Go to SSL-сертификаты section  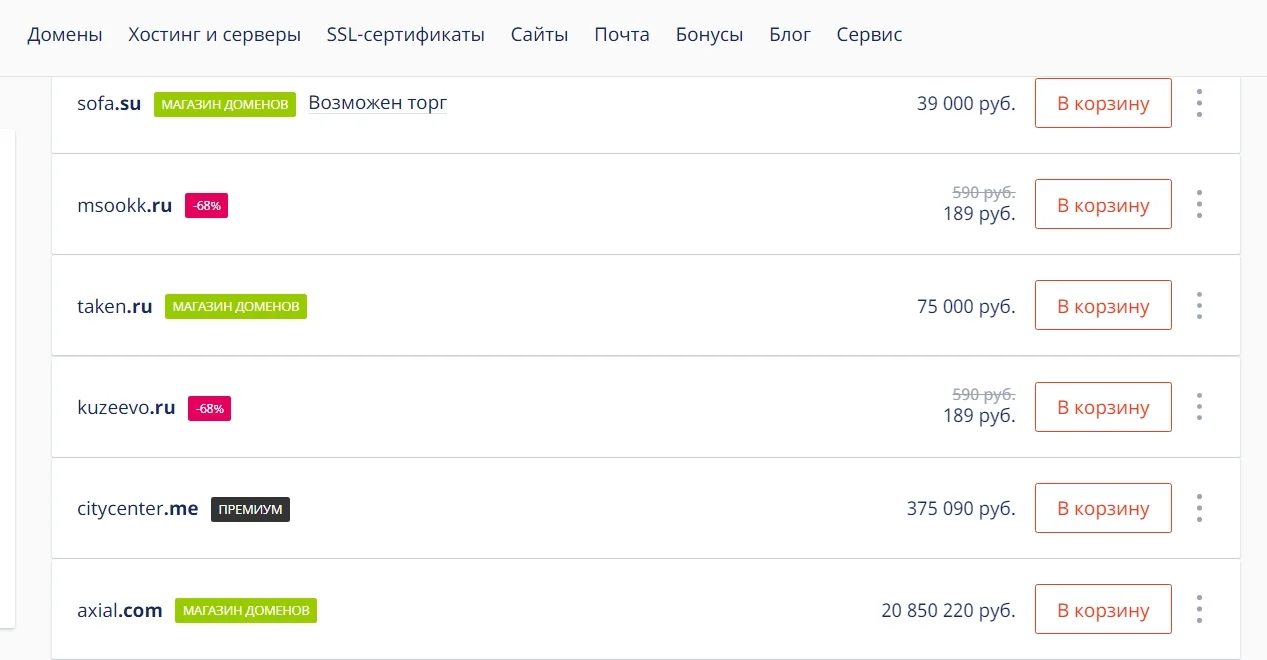[x=405, y=35]
